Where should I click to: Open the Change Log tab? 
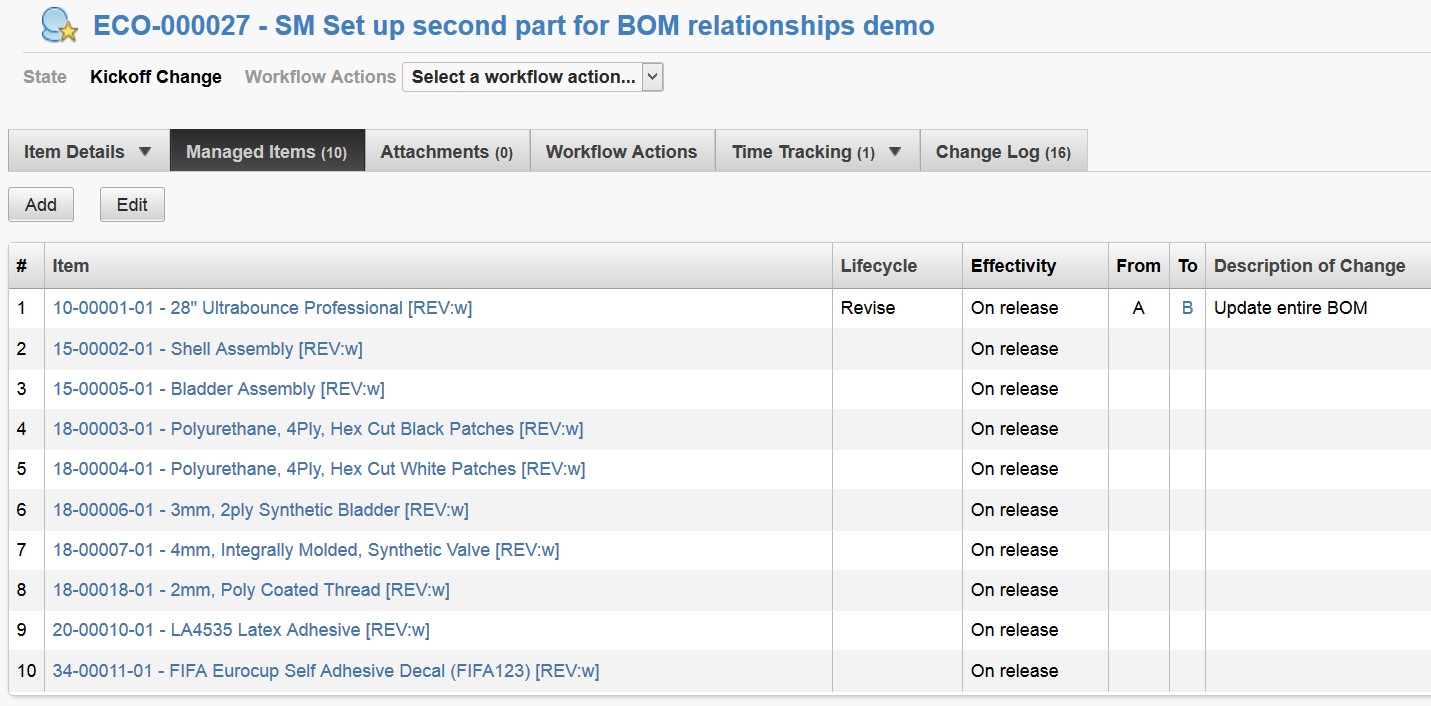(x=1003, y=151)
